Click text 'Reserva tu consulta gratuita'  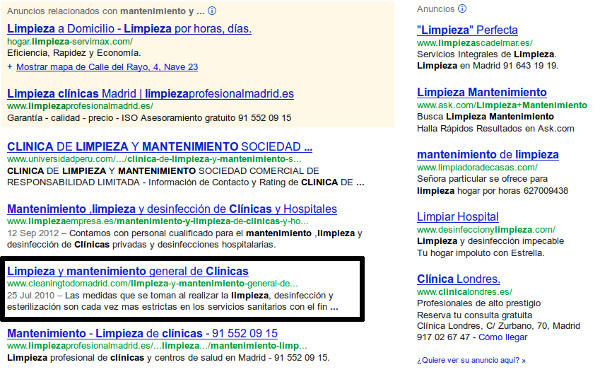[x=474, y=315]
